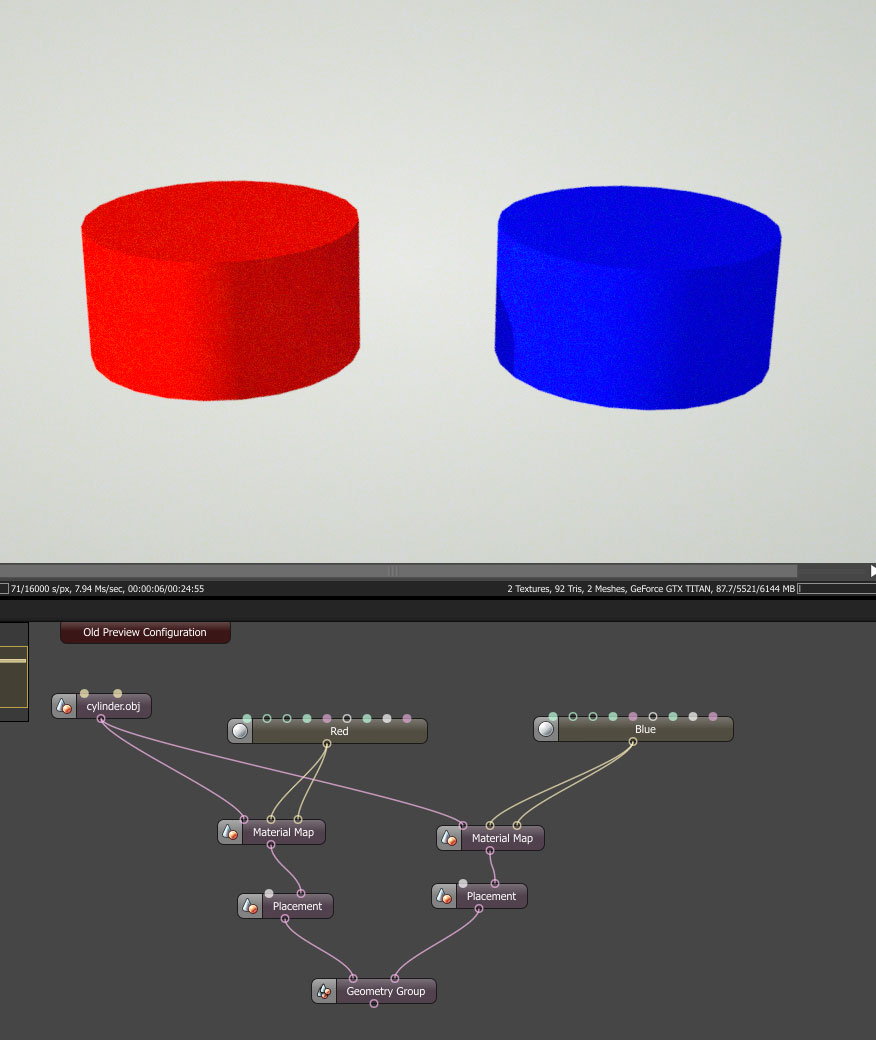Click the rendered red cylinder in viewport

pos(221,291)
